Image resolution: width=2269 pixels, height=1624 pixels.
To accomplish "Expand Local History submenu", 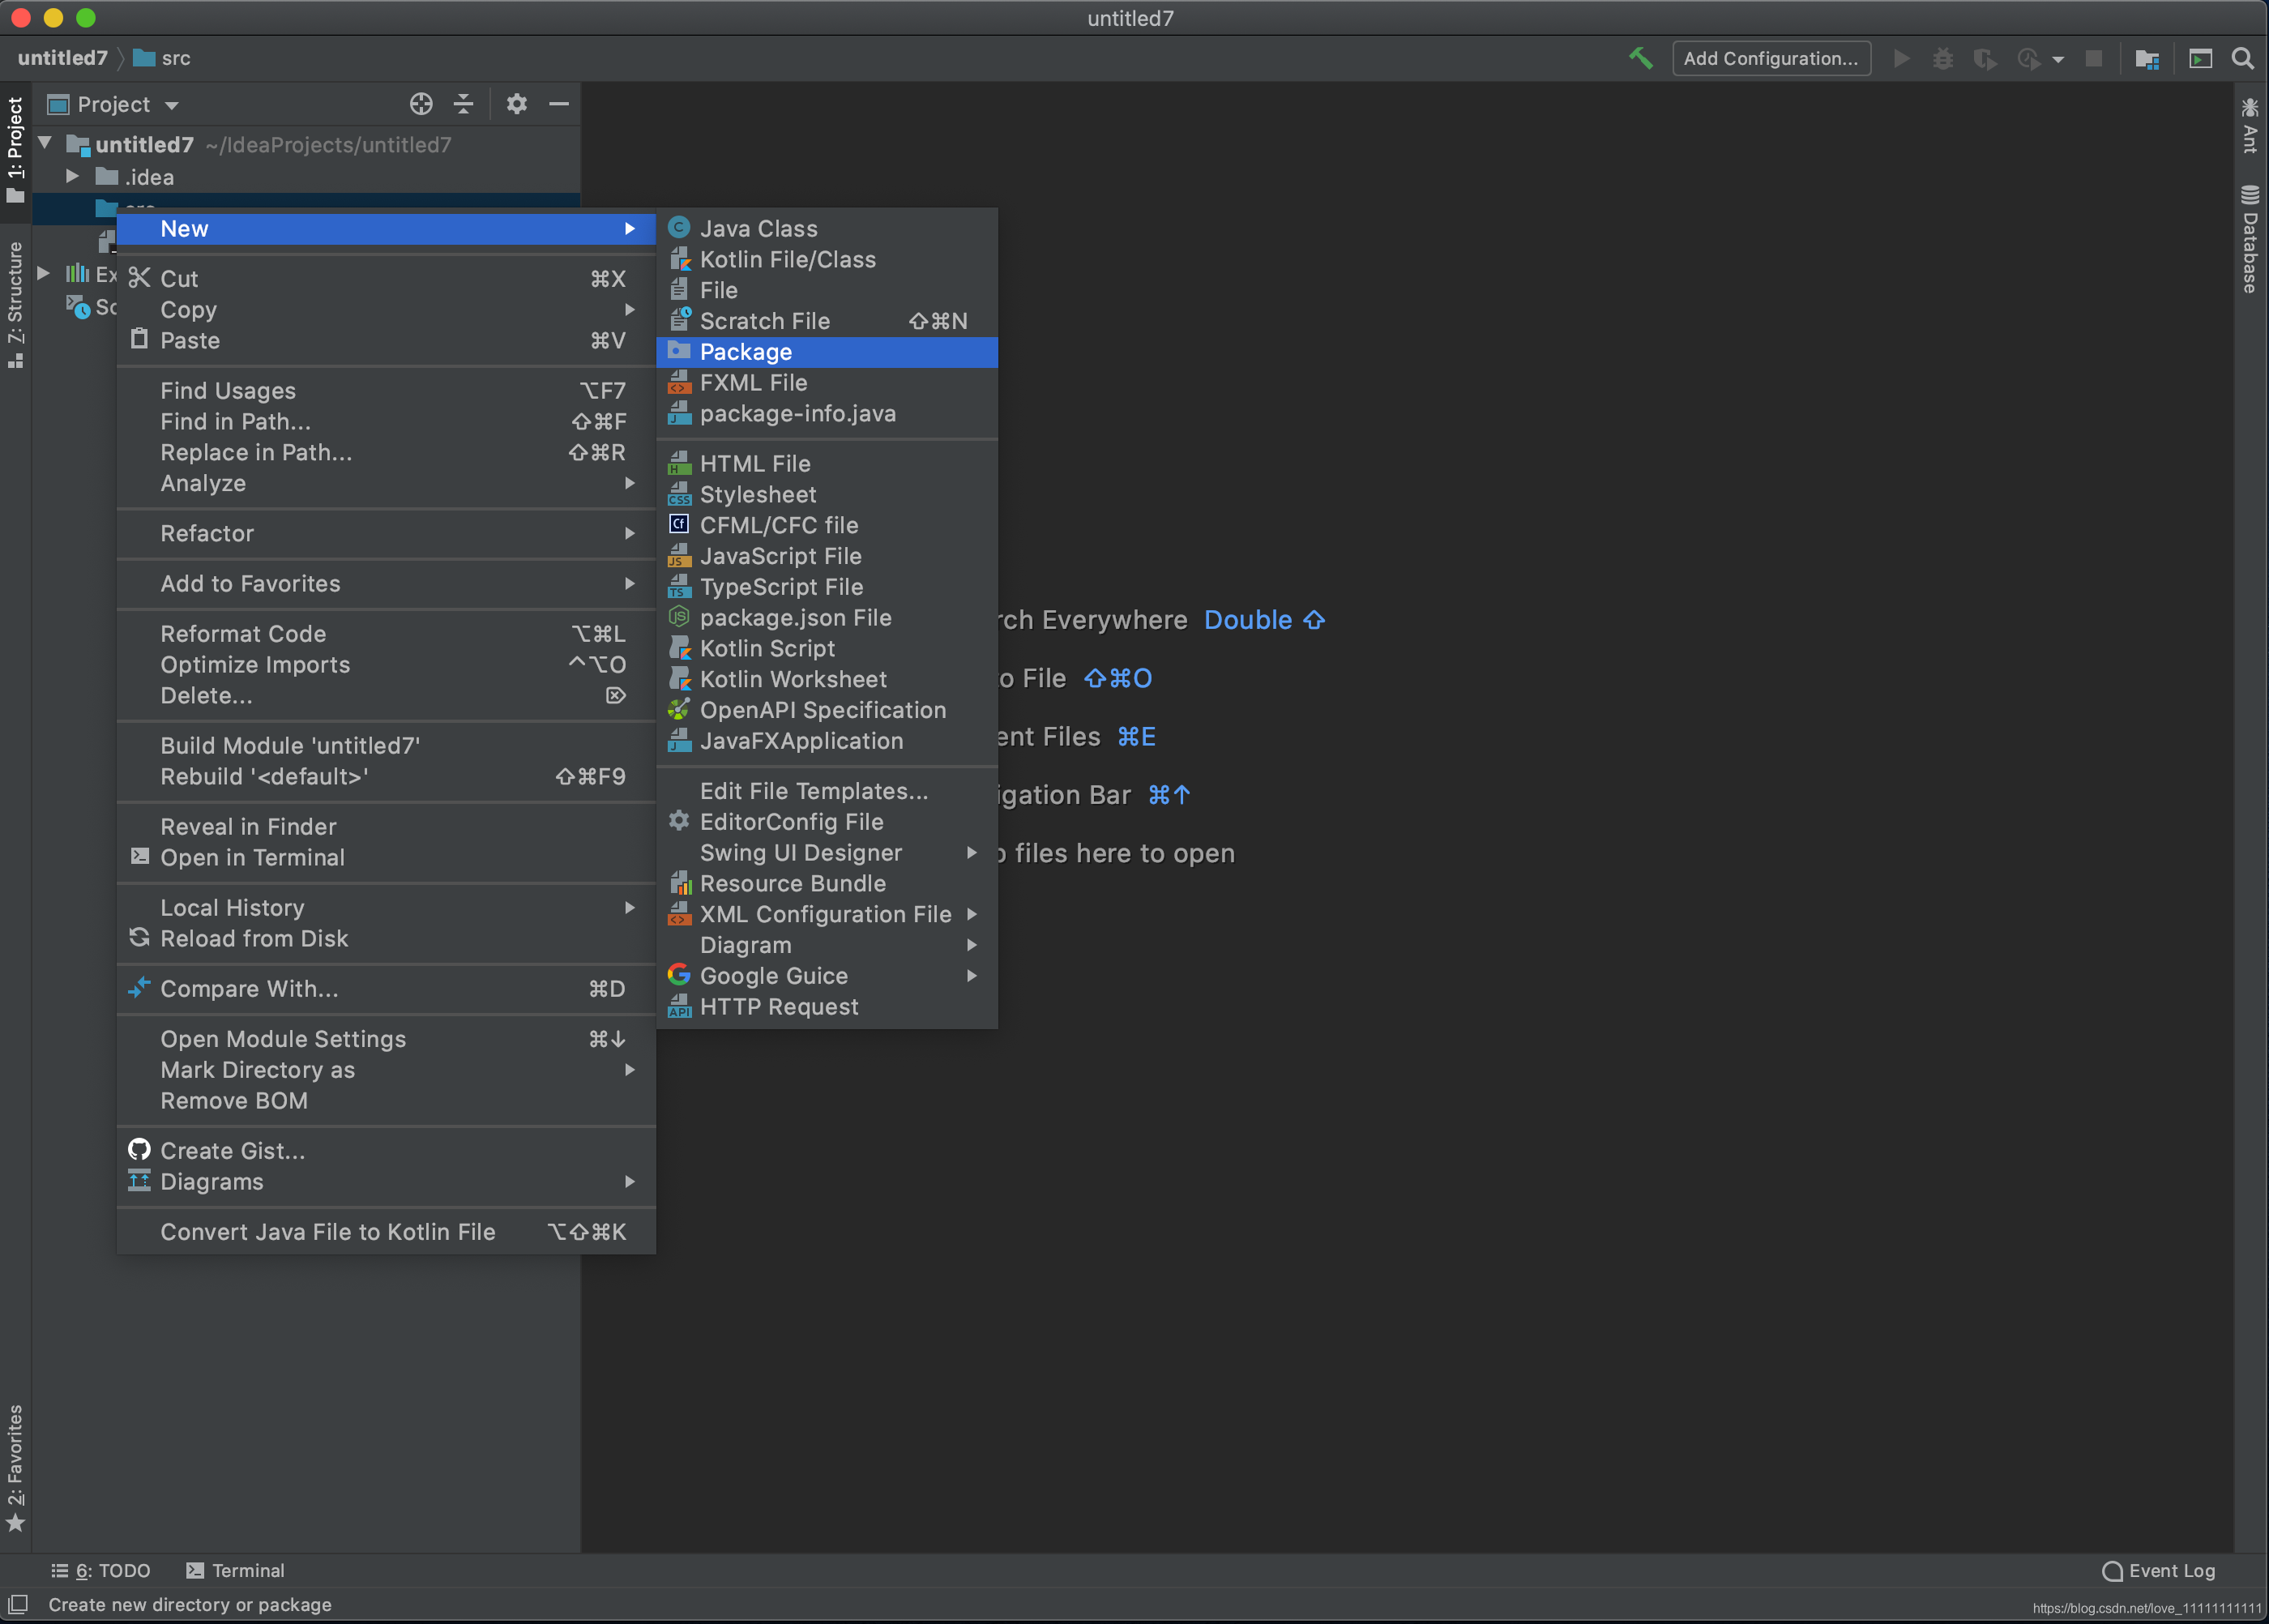I will pos(386,908).
